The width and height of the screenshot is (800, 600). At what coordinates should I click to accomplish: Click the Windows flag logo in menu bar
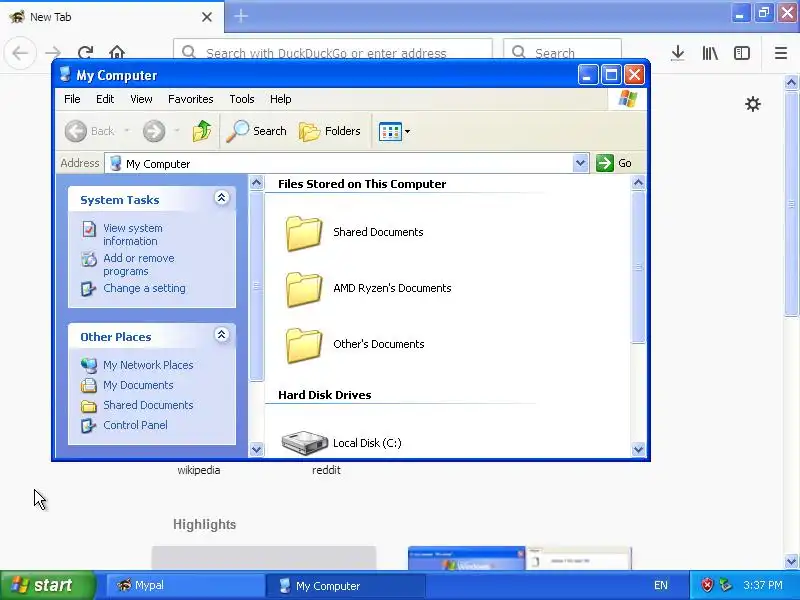[x=628, y=99]
